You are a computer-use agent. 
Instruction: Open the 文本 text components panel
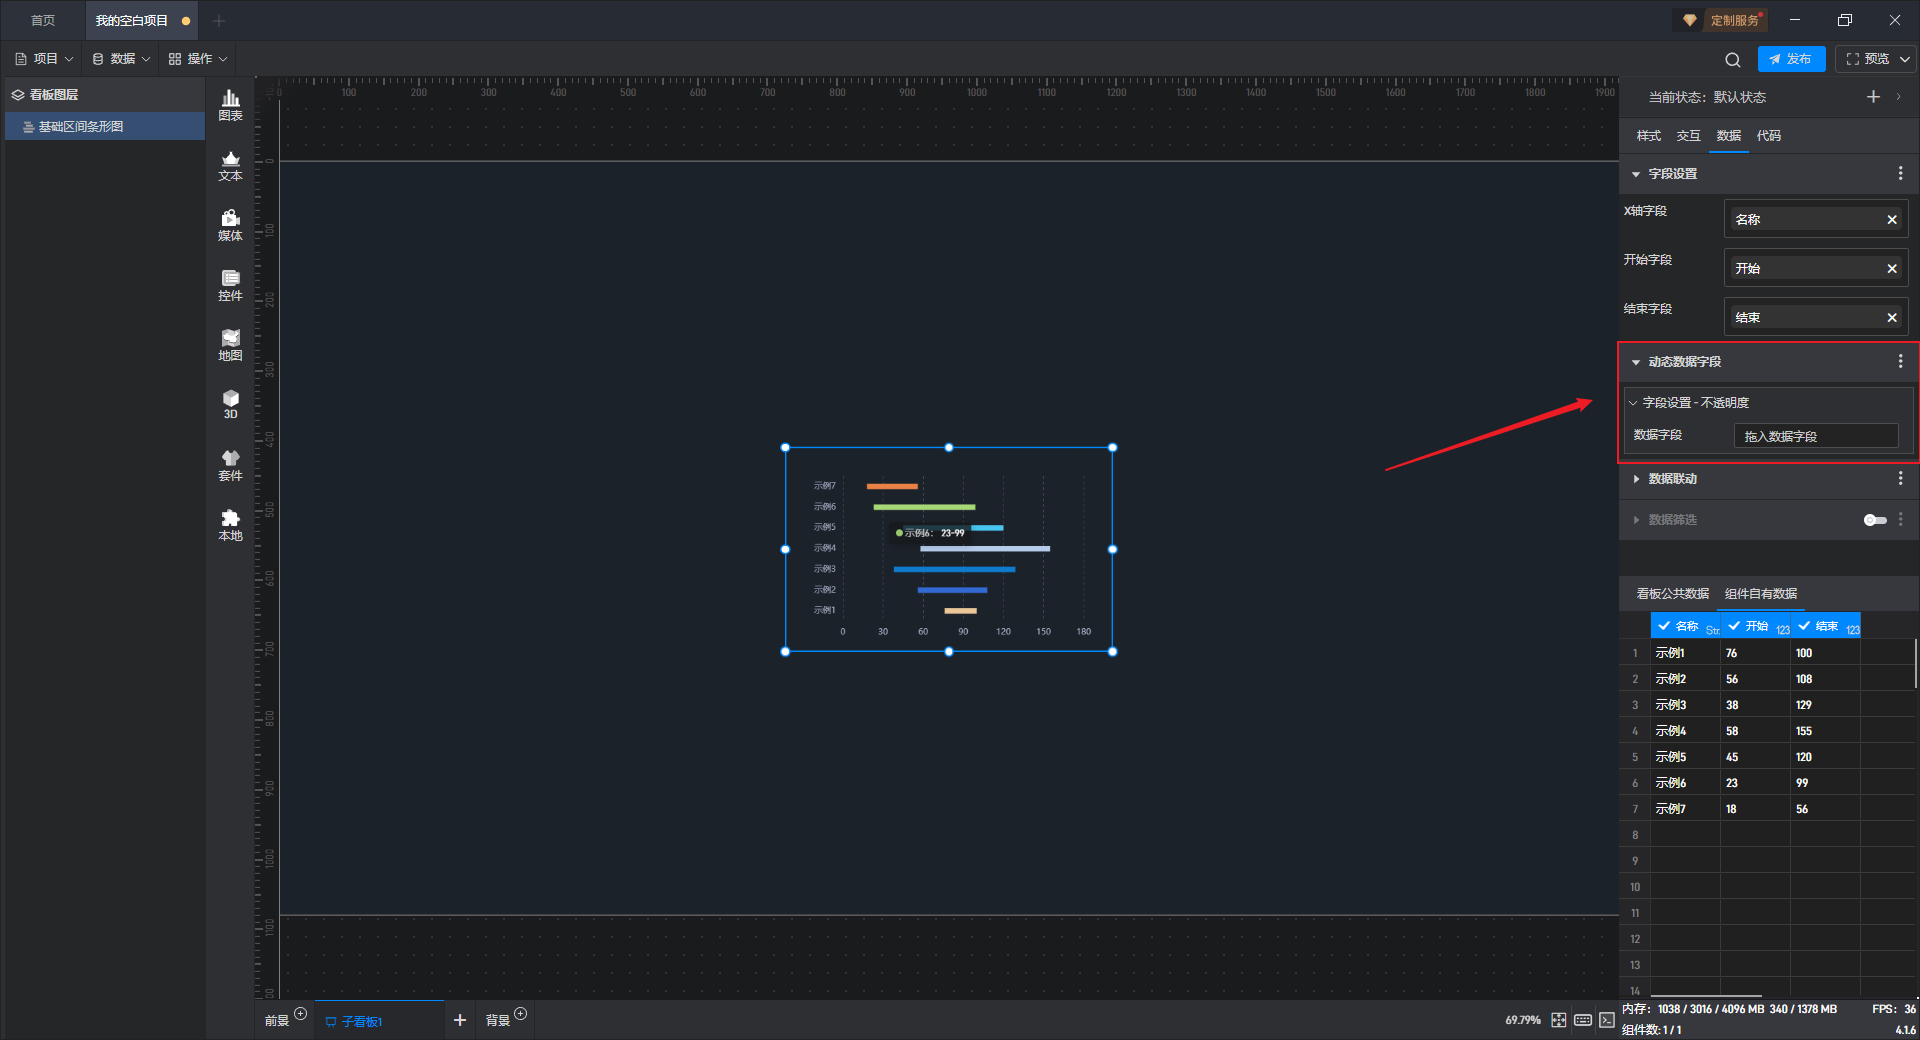tap(230, 165)
